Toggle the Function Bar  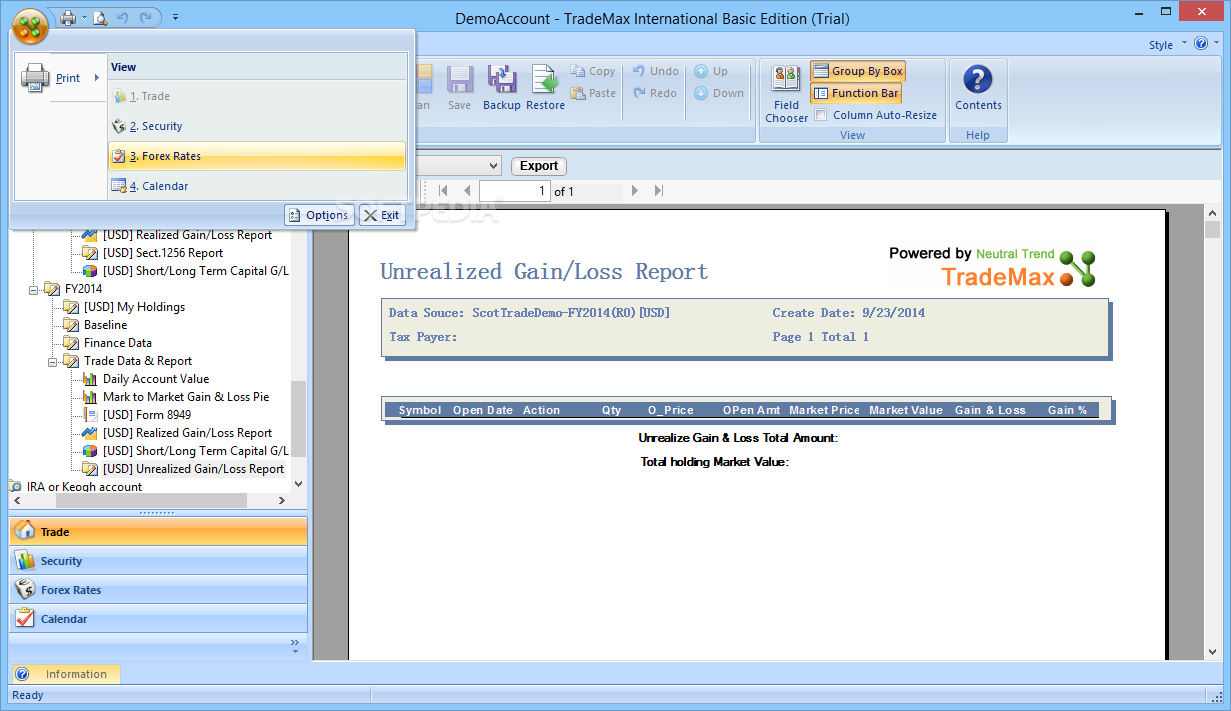[856, 93]
